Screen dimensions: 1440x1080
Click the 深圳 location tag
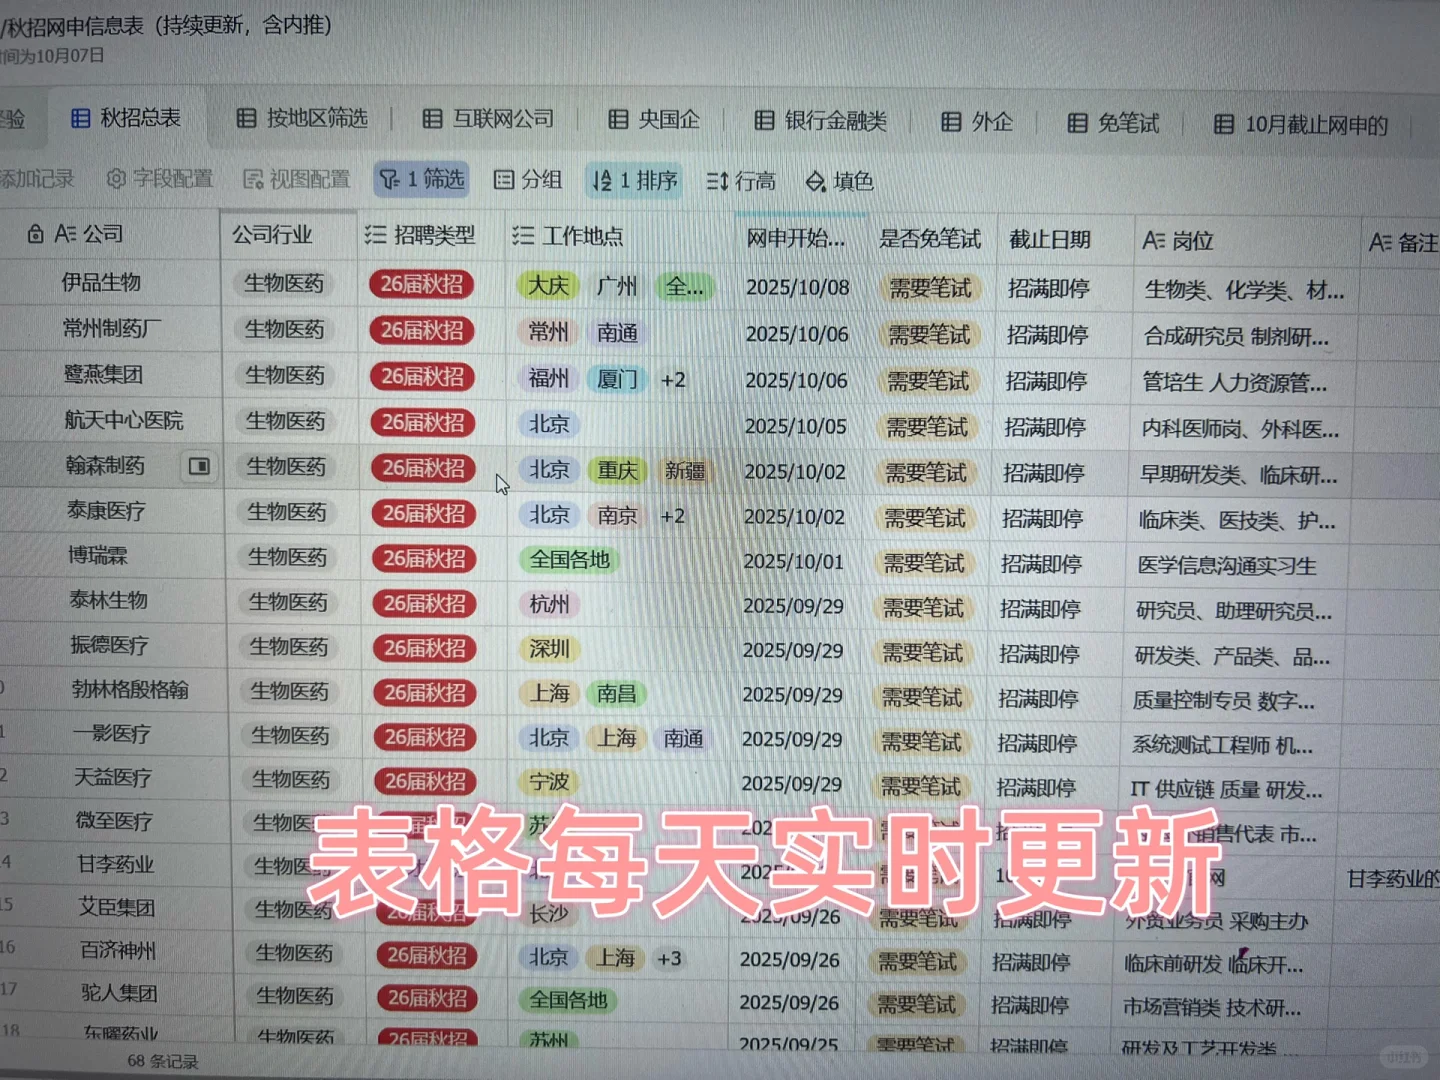549,649
